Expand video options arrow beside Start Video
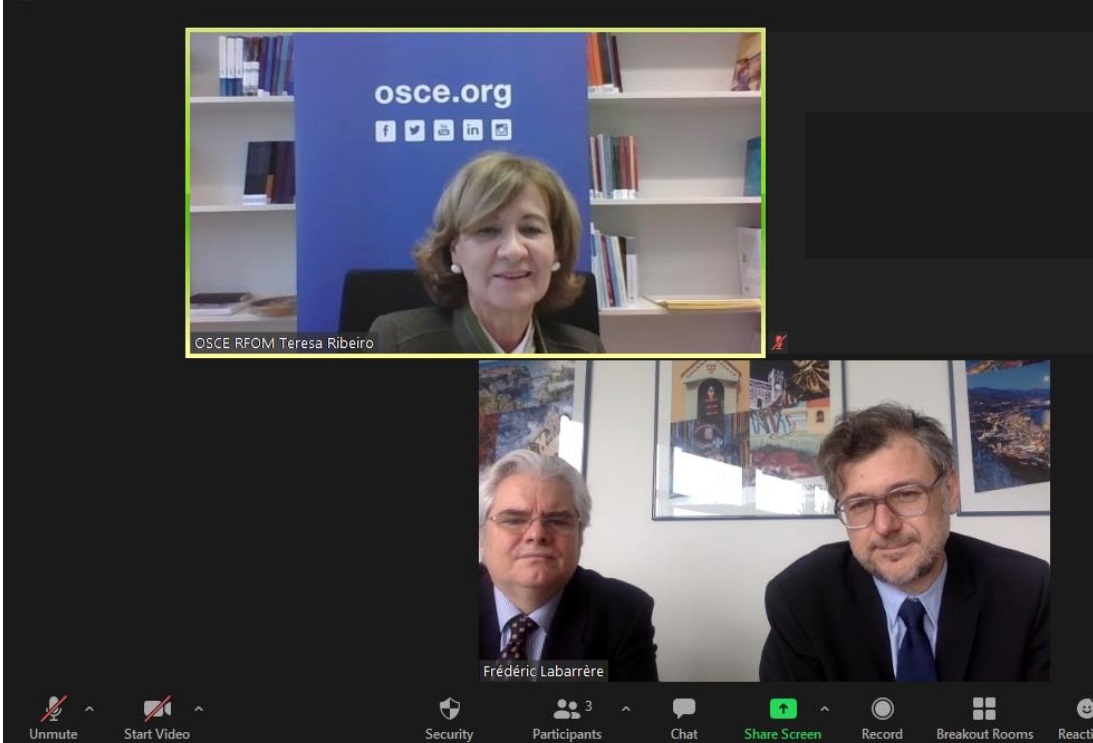The height and width of the screenshot is (743, 1093). coord(196,710)
